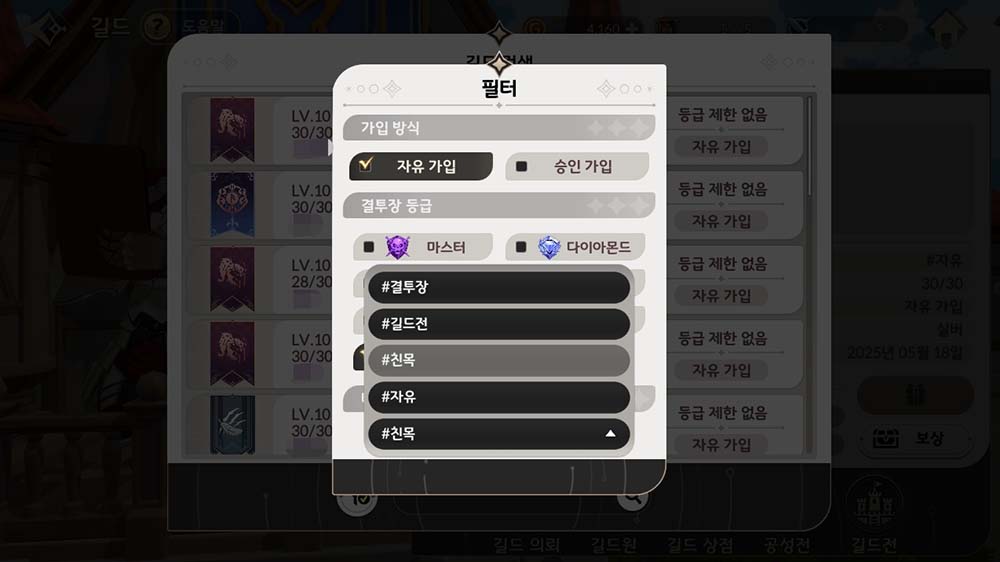Viewport: 1000px width, 562px height.
Task: Toggle the 다이아몬드 rank checkbox
Action: tap(521, 247)
